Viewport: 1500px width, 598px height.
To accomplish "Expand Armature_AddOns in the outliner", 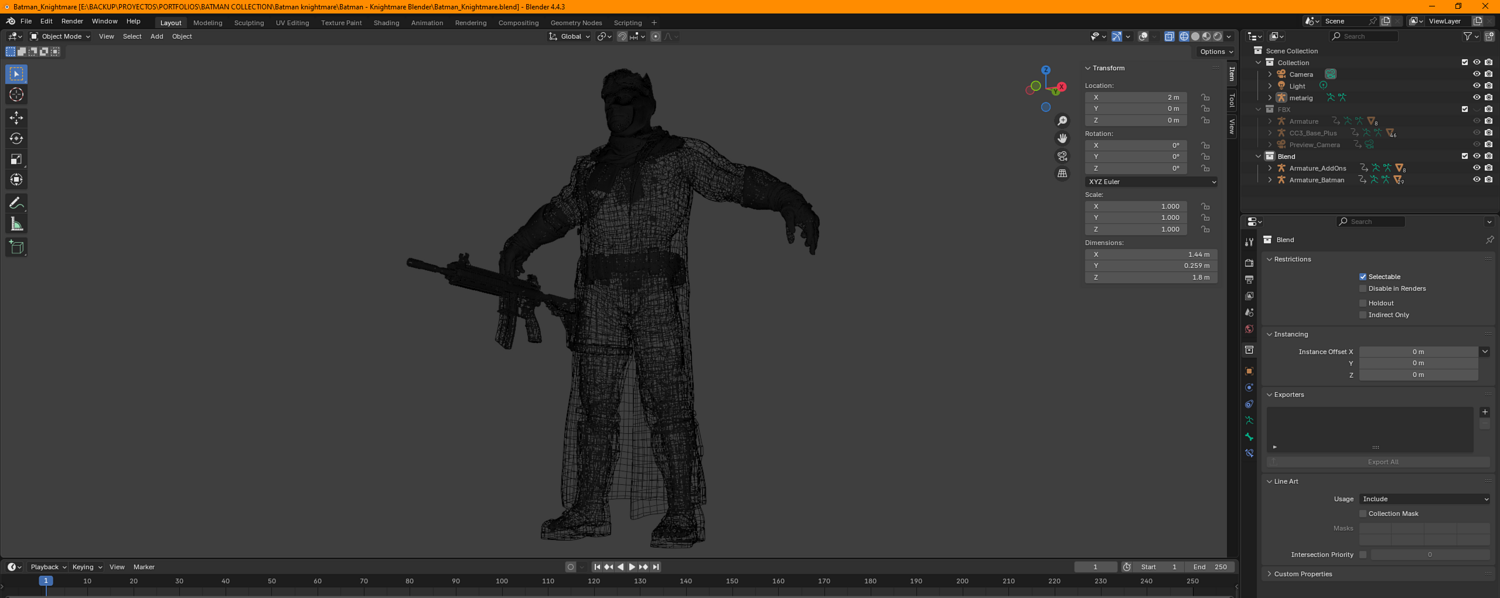I will [x=1270, y=168].
